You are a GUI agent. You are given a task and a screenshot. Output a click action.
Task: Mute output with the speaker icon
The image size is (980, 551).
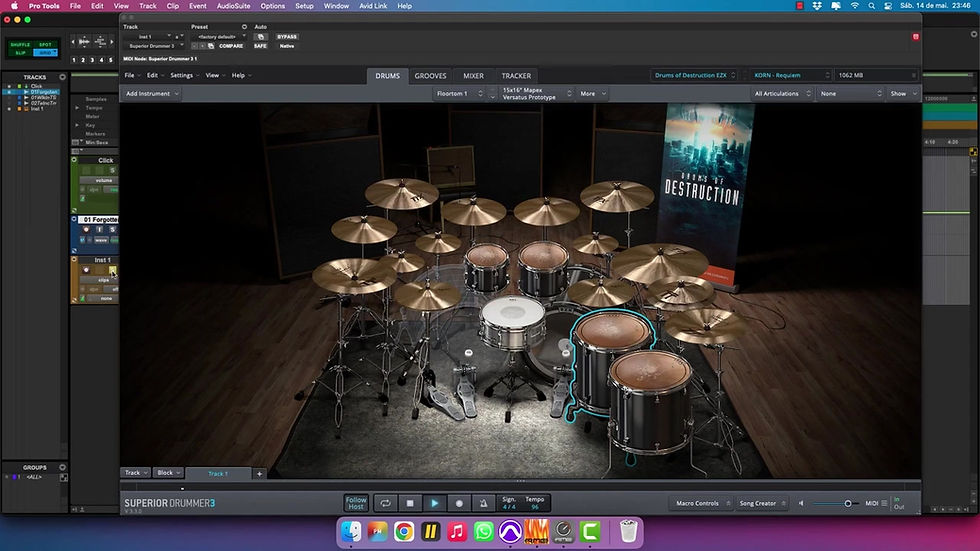pyautogui.click(x=801, y=503)
